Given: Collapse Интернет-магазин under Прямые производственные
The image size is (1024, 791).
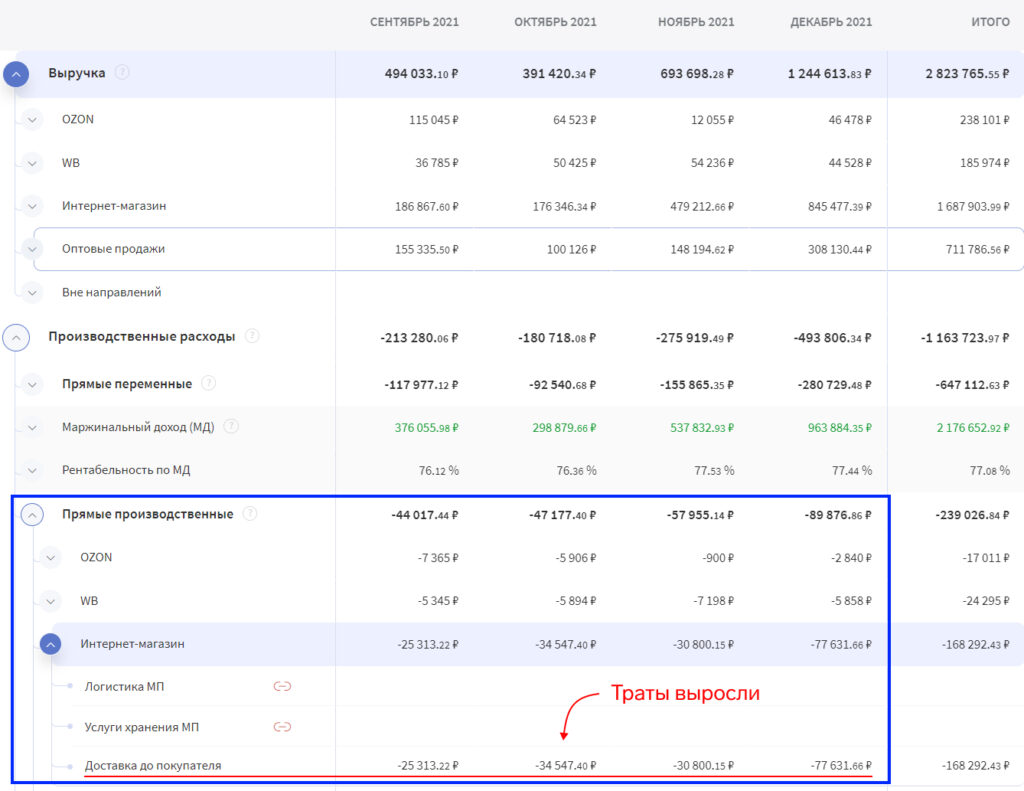Looking at the screenshot, I should [x=51, y=645].
